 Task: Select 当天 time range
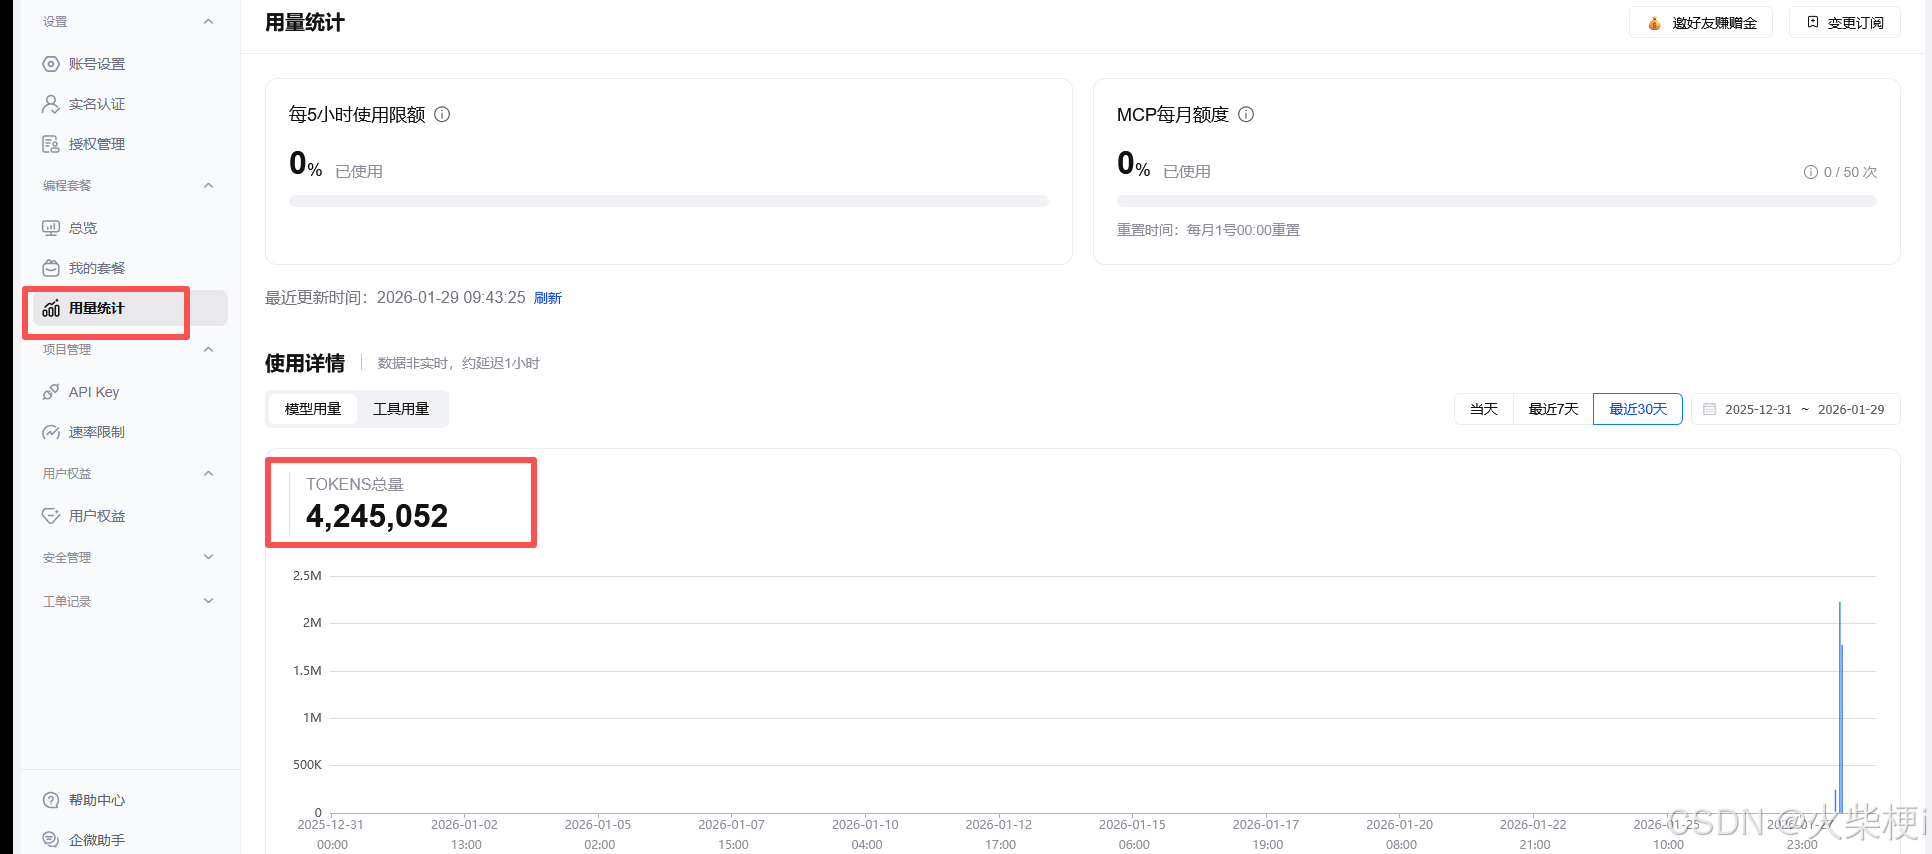pos(1484,409)
